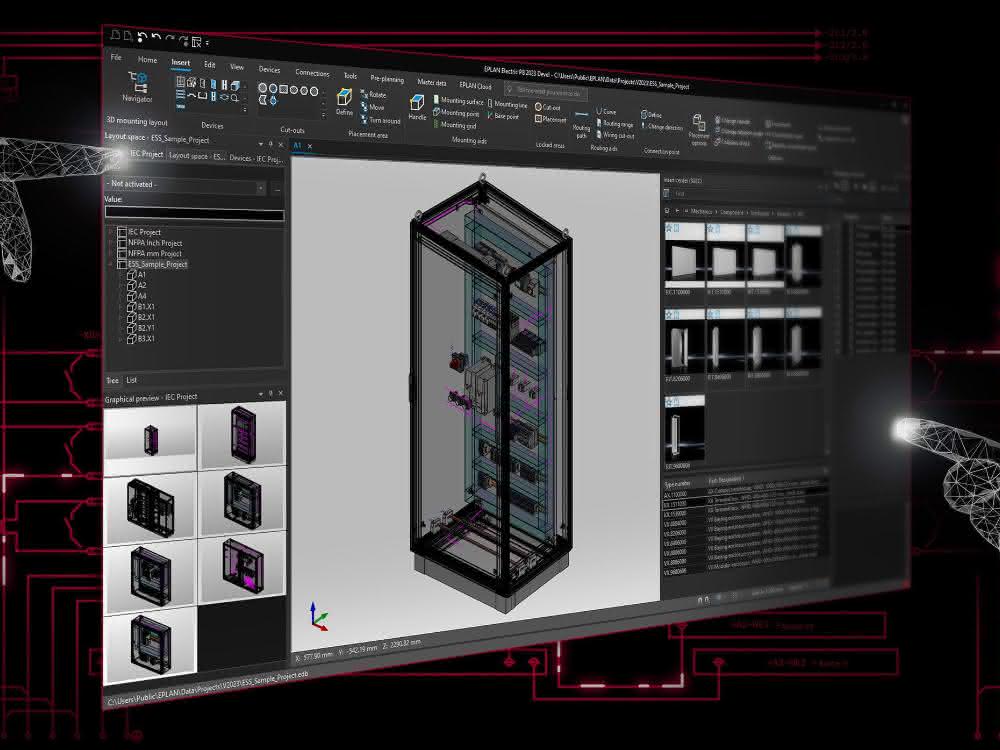1000x750 pixels.
Task: Open the filter settings button beside Not activated
Action: point(277,189)
